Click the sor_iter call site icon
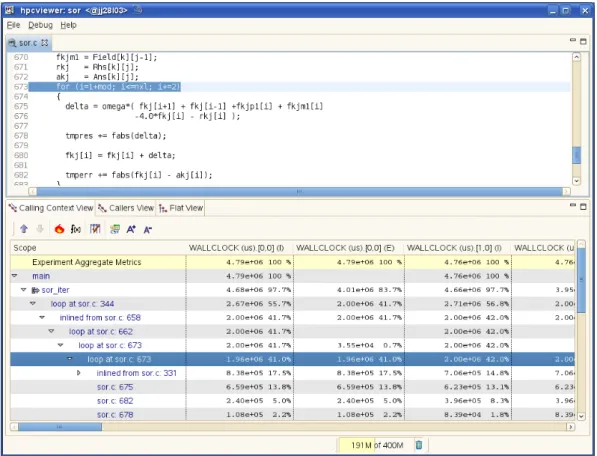 pos(35,290)
